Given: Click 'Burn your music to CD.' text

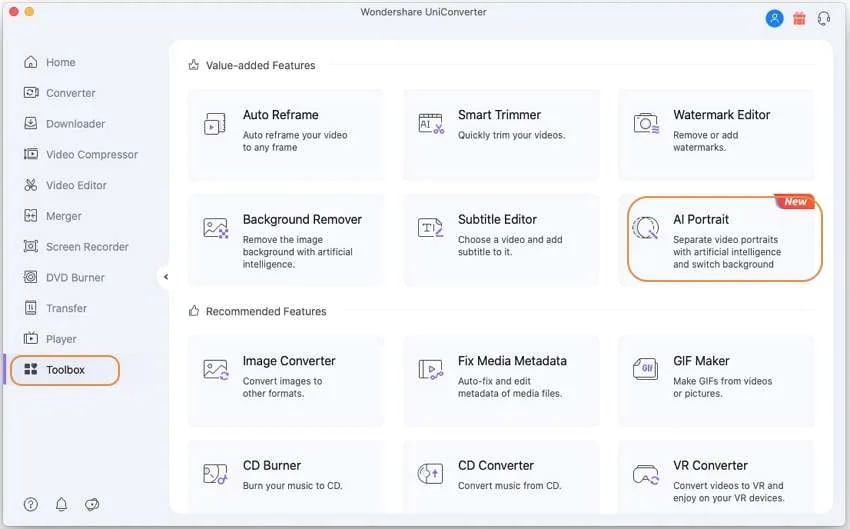Looking at the screenshot, I should click(292, 486).
